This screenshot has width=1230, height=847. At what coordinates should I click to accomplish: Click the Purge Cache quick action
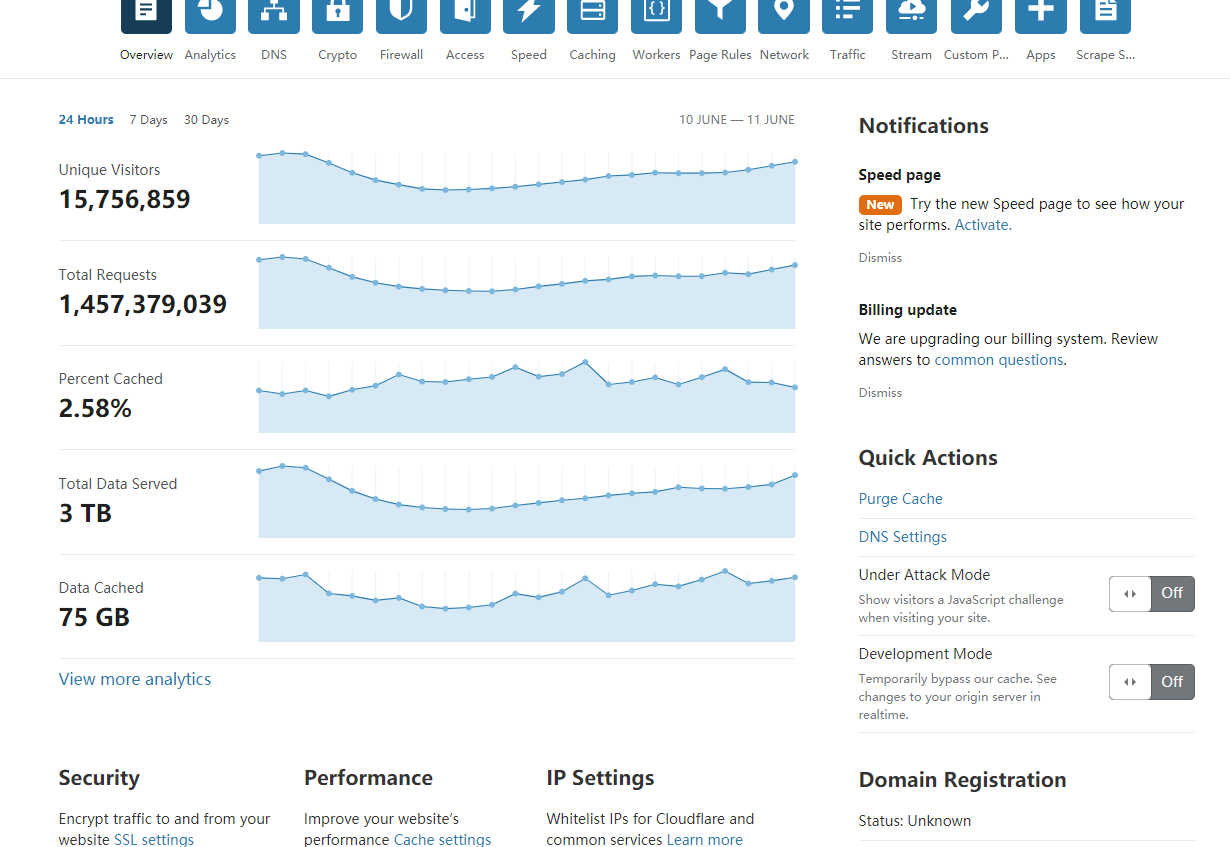coord(900,499)
